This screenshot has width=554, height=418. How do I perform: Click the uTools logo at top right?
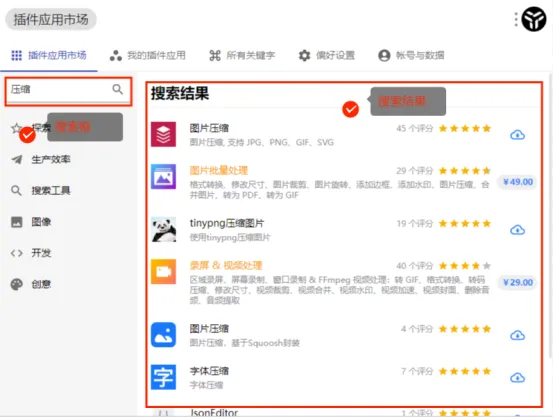click(534, 19)
